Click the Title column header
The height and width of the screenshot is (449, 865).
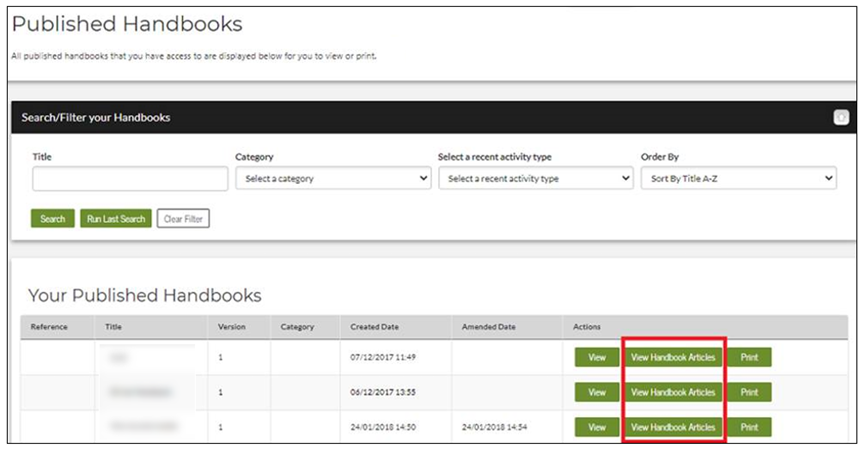[113, 327]
